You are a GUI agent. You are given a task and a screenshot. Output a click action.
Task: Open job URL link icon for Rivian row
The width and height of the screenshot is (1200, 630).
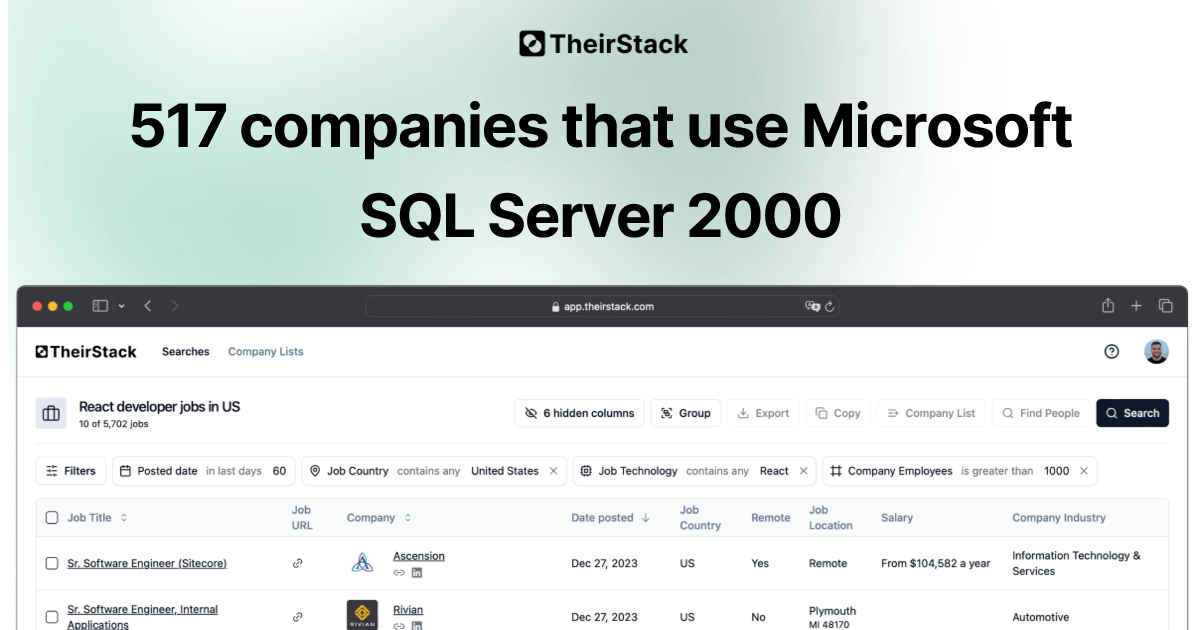(297, 617)
